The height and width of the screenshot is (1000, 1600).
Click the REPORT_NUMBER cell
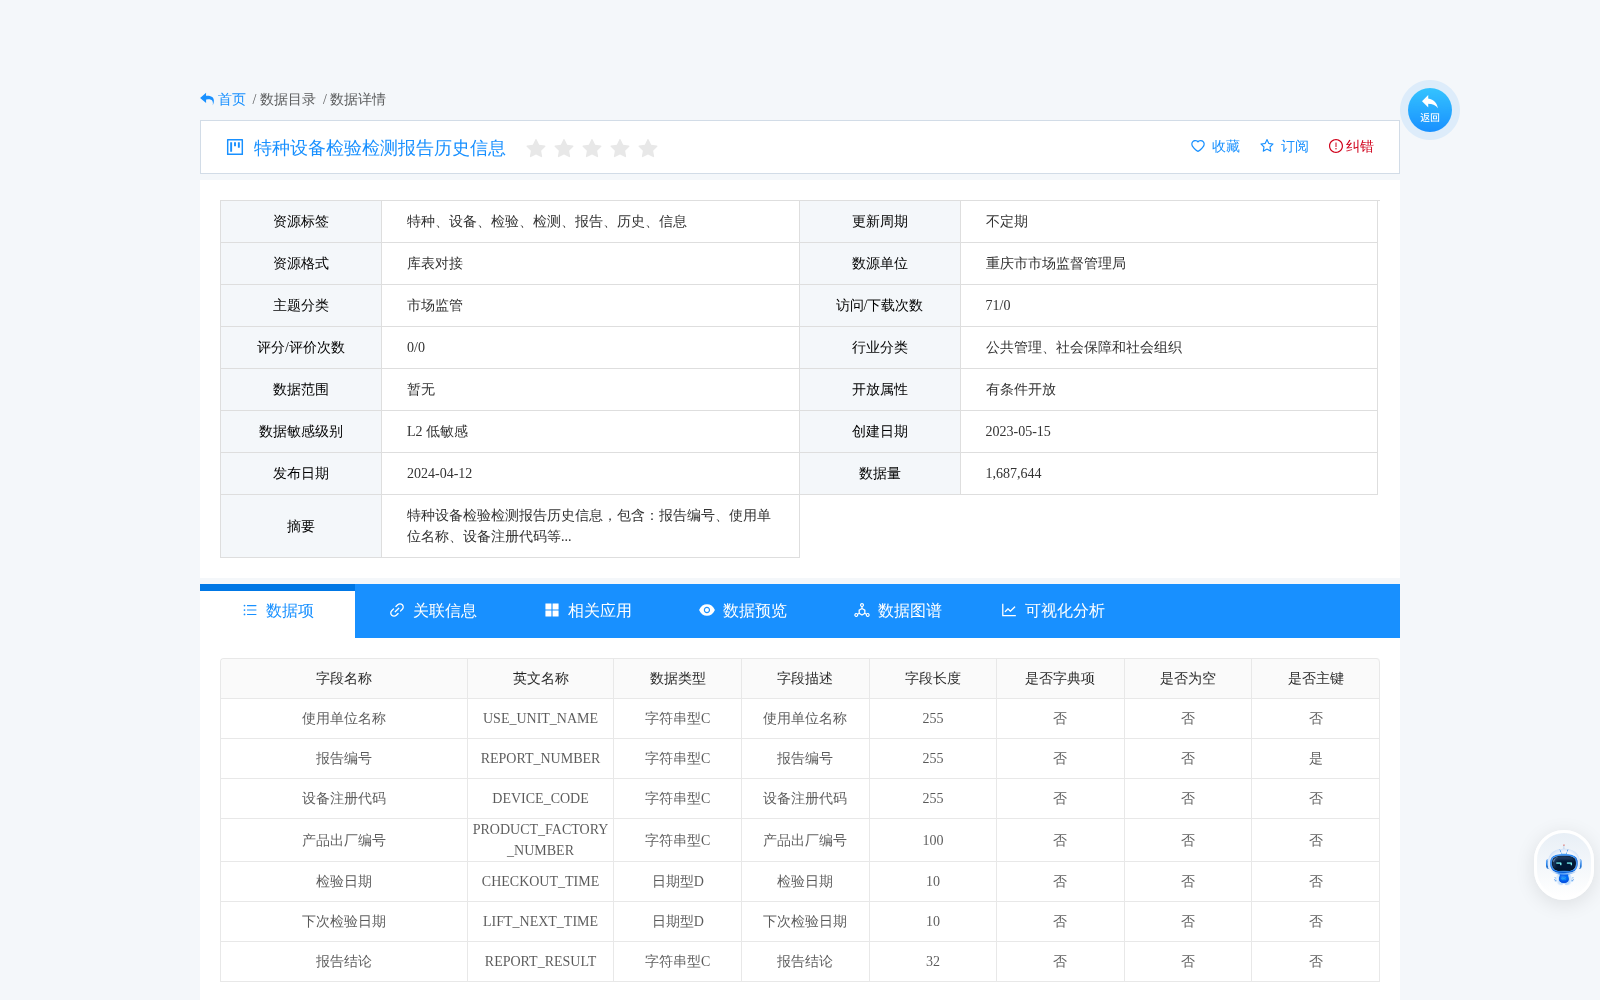click(541, 759)
